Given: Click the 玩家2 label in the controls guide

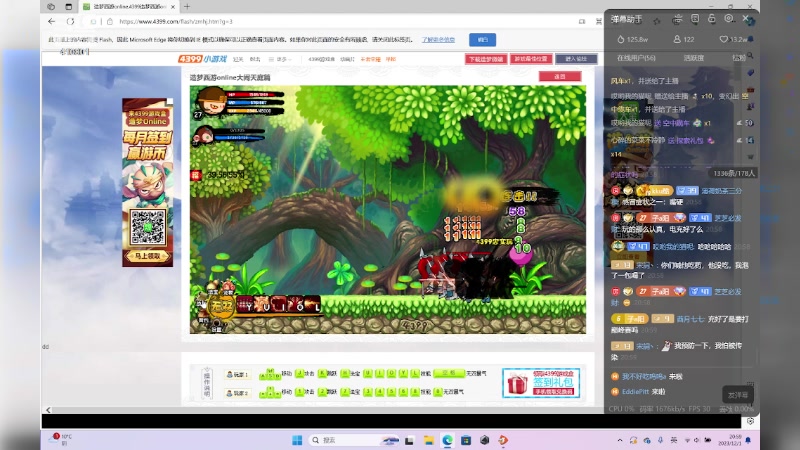Looking at the screenshot, I should click(237, 393).
